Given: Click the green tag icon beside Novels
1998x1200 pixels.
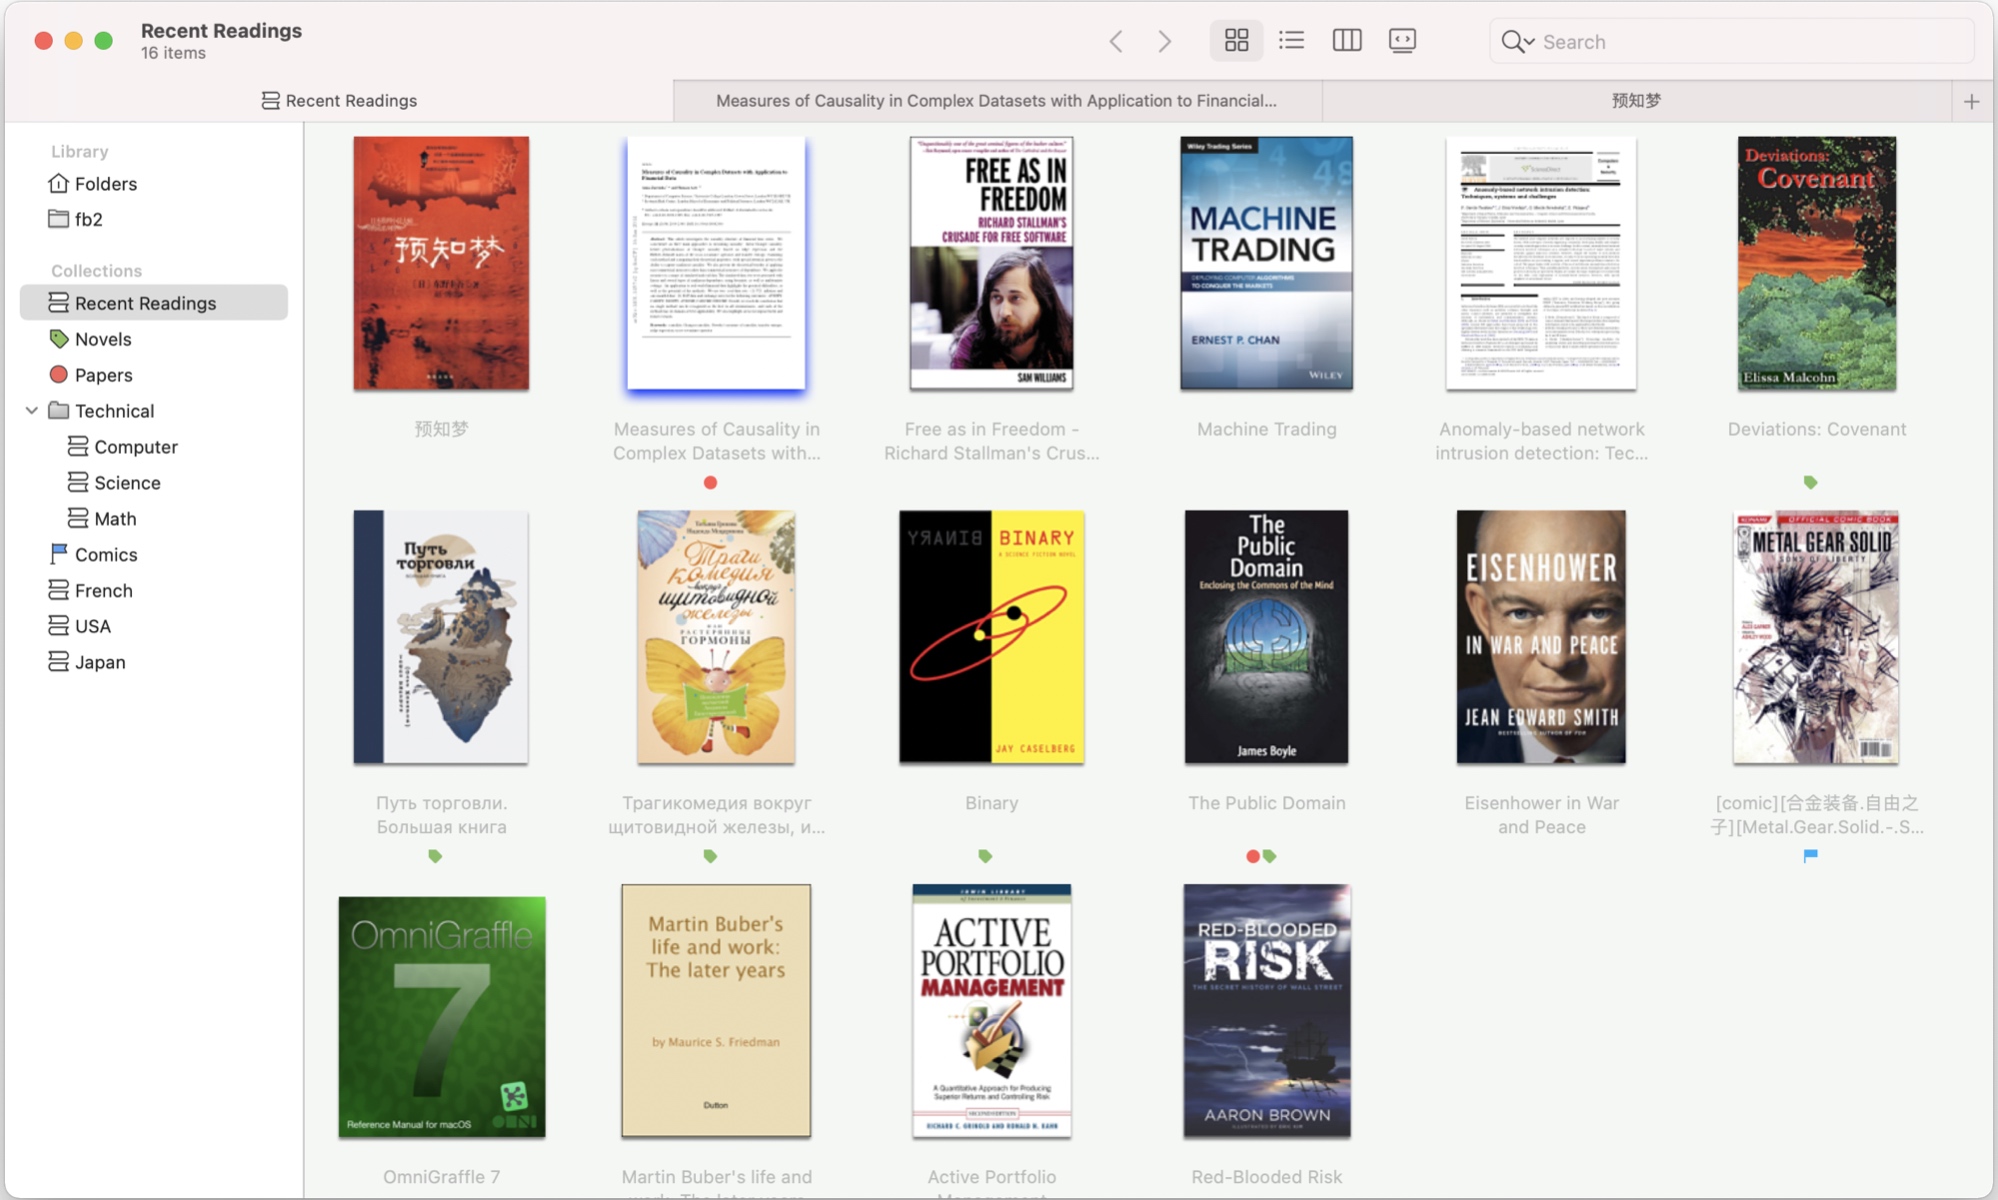Looking at the screenshot, I should tap(59, 339).
